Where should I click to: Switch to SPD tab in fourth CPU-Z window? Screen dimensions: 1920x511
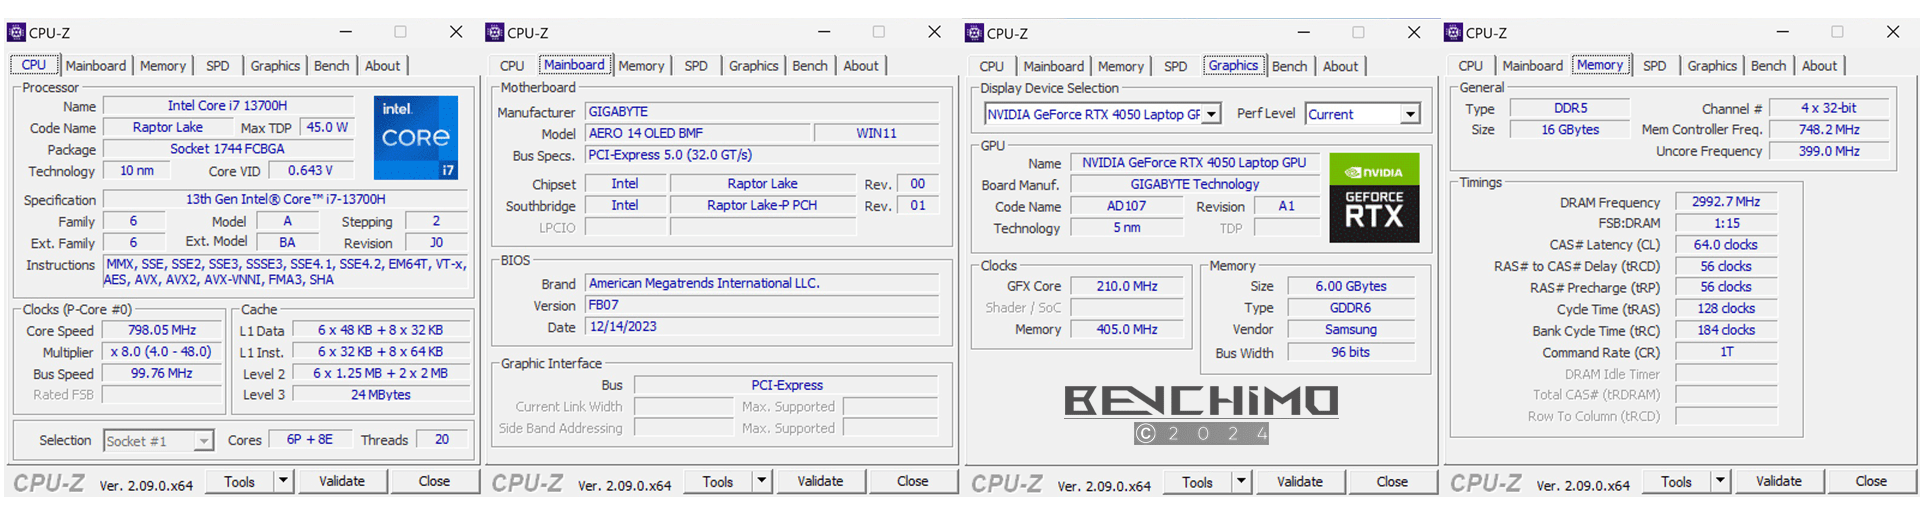point(1654,66)
